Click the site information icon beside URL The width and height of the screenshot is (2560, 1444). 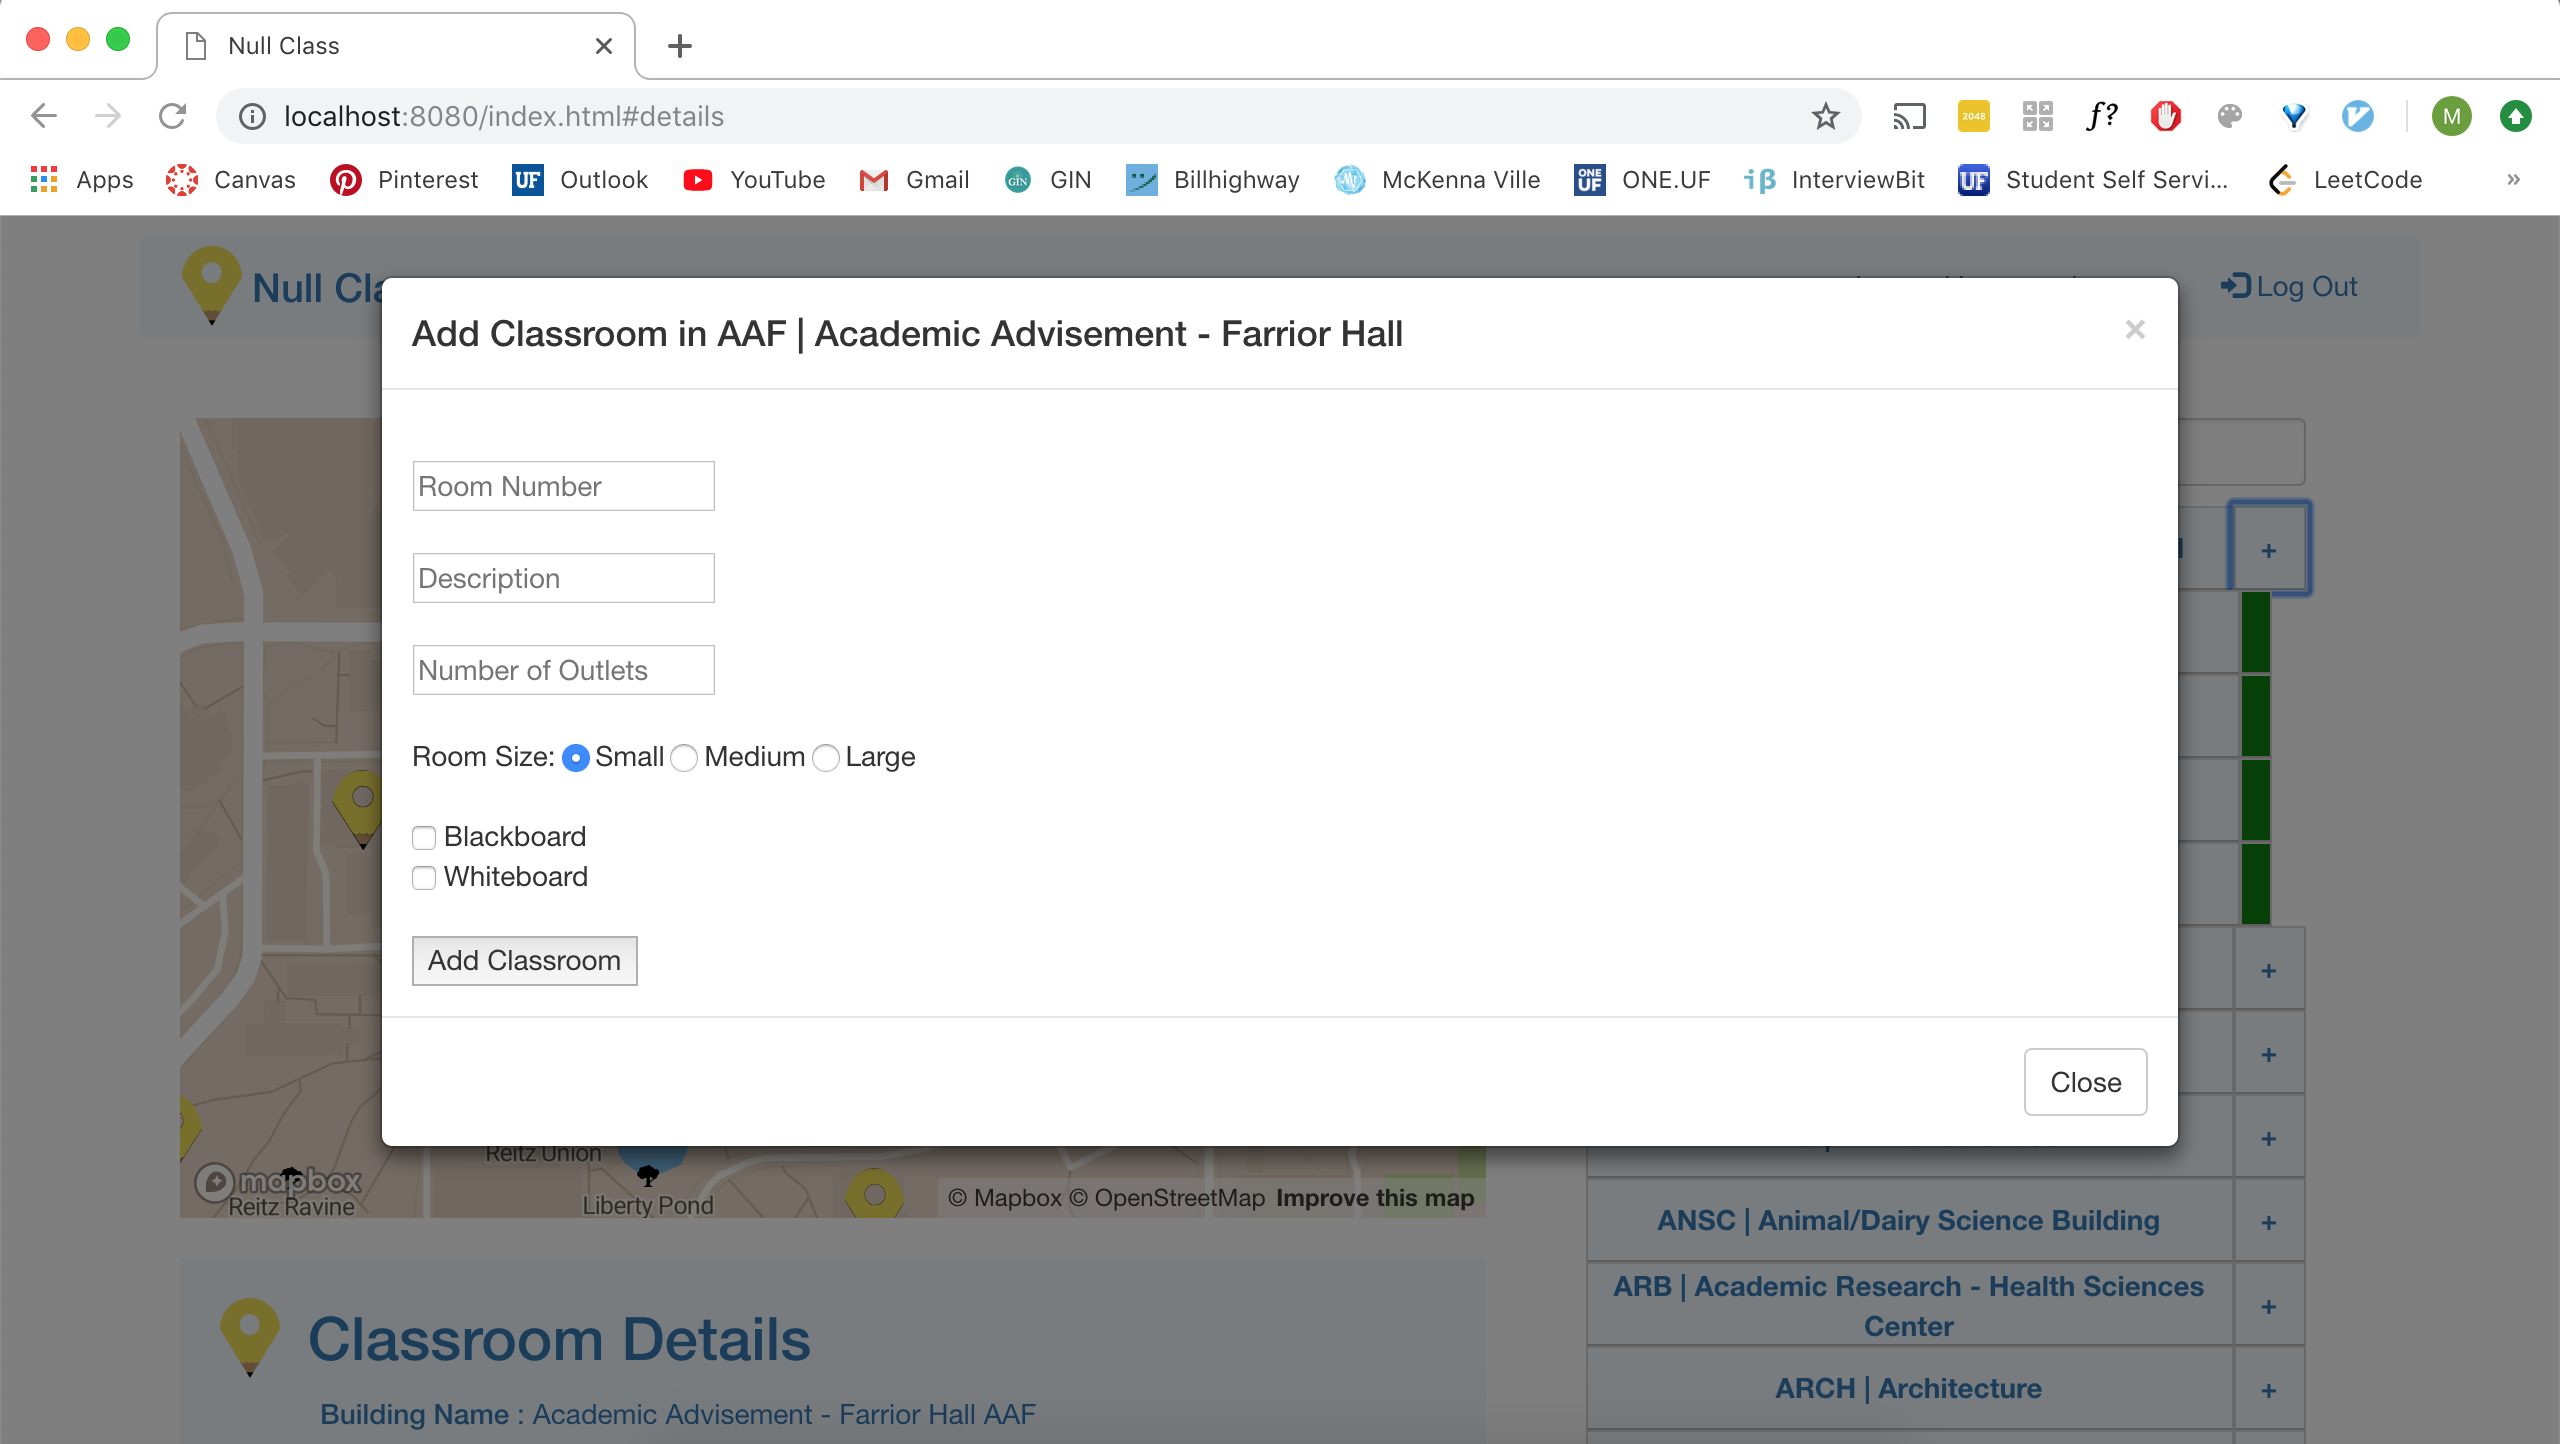(252, 117)
